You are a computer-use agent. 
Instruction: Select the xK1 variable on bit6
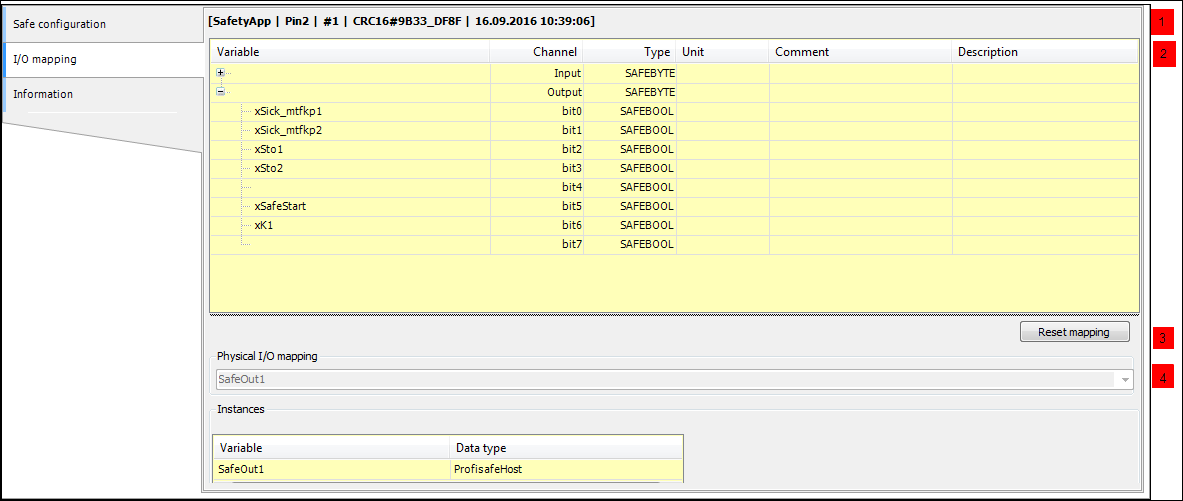click(x=264, y=225)
